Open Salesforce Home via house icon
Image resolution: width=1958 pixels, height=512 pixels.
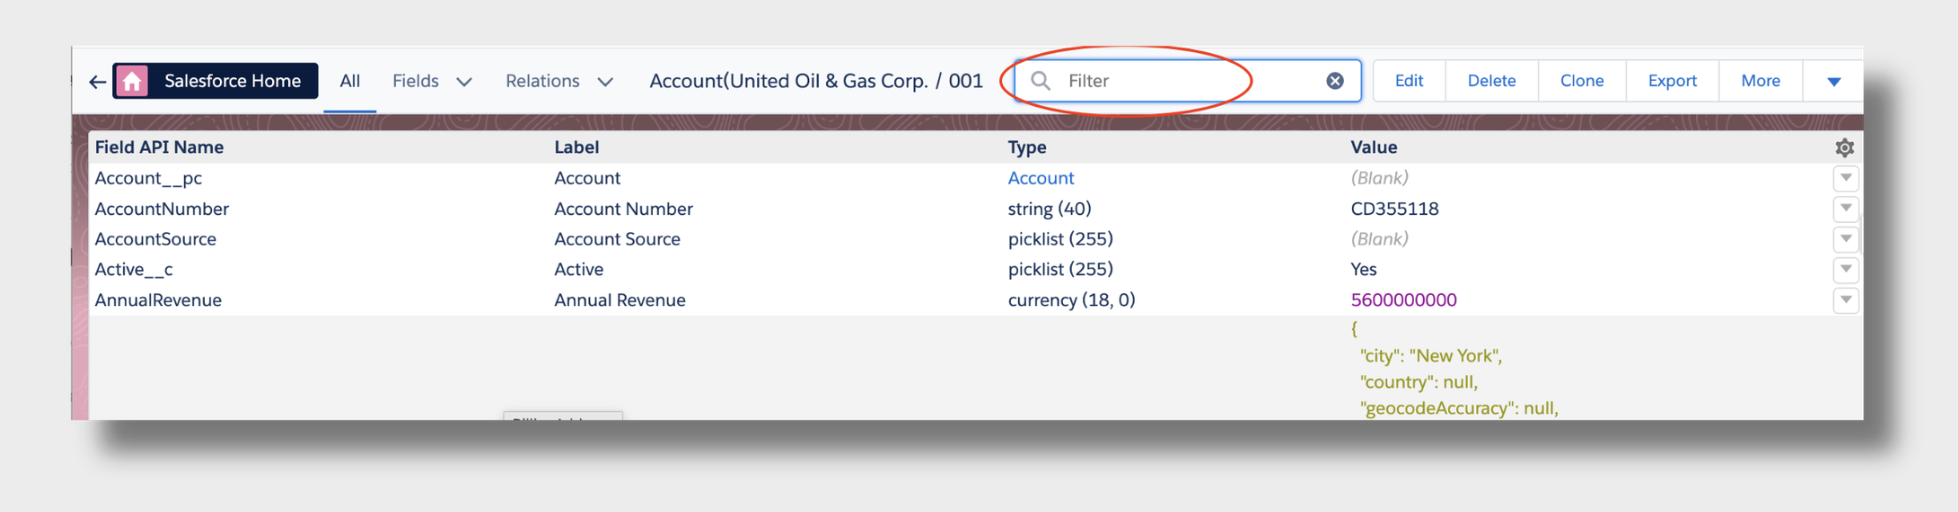pyautogui.click(x=132, y=81)
